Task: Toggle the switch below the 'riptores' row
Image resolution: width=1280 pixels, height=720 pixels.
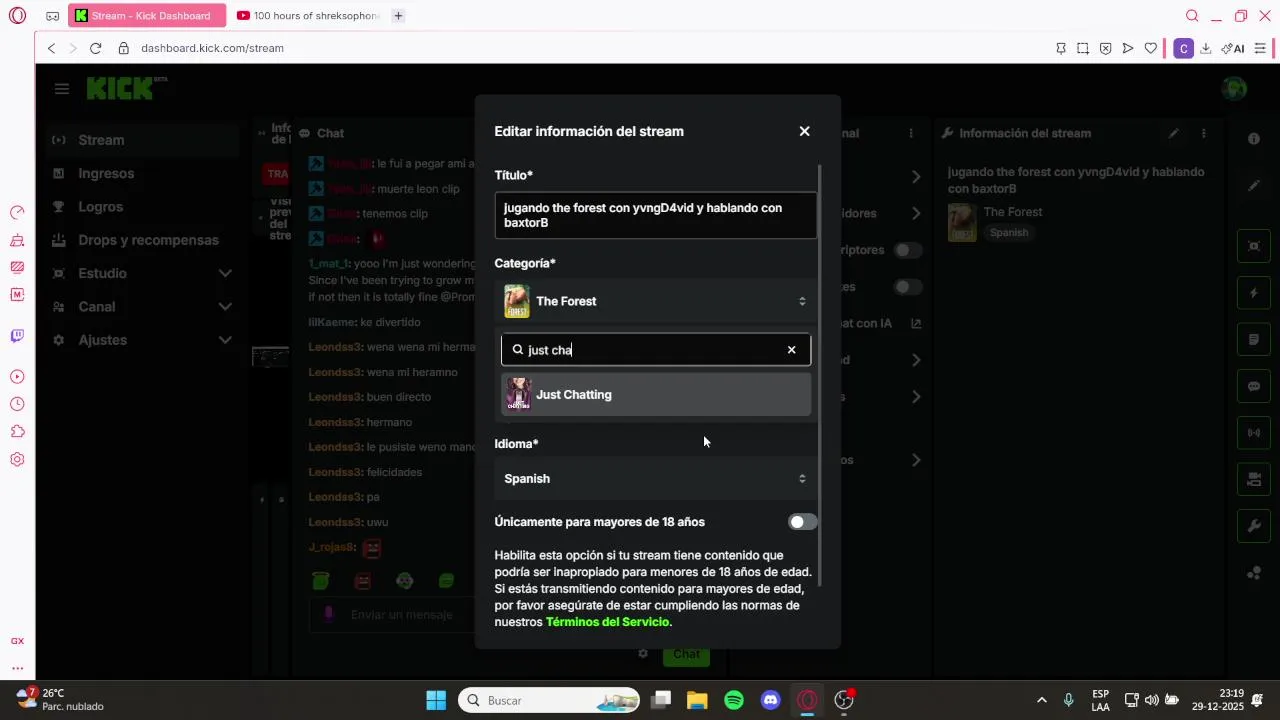Action: (907, 287)
